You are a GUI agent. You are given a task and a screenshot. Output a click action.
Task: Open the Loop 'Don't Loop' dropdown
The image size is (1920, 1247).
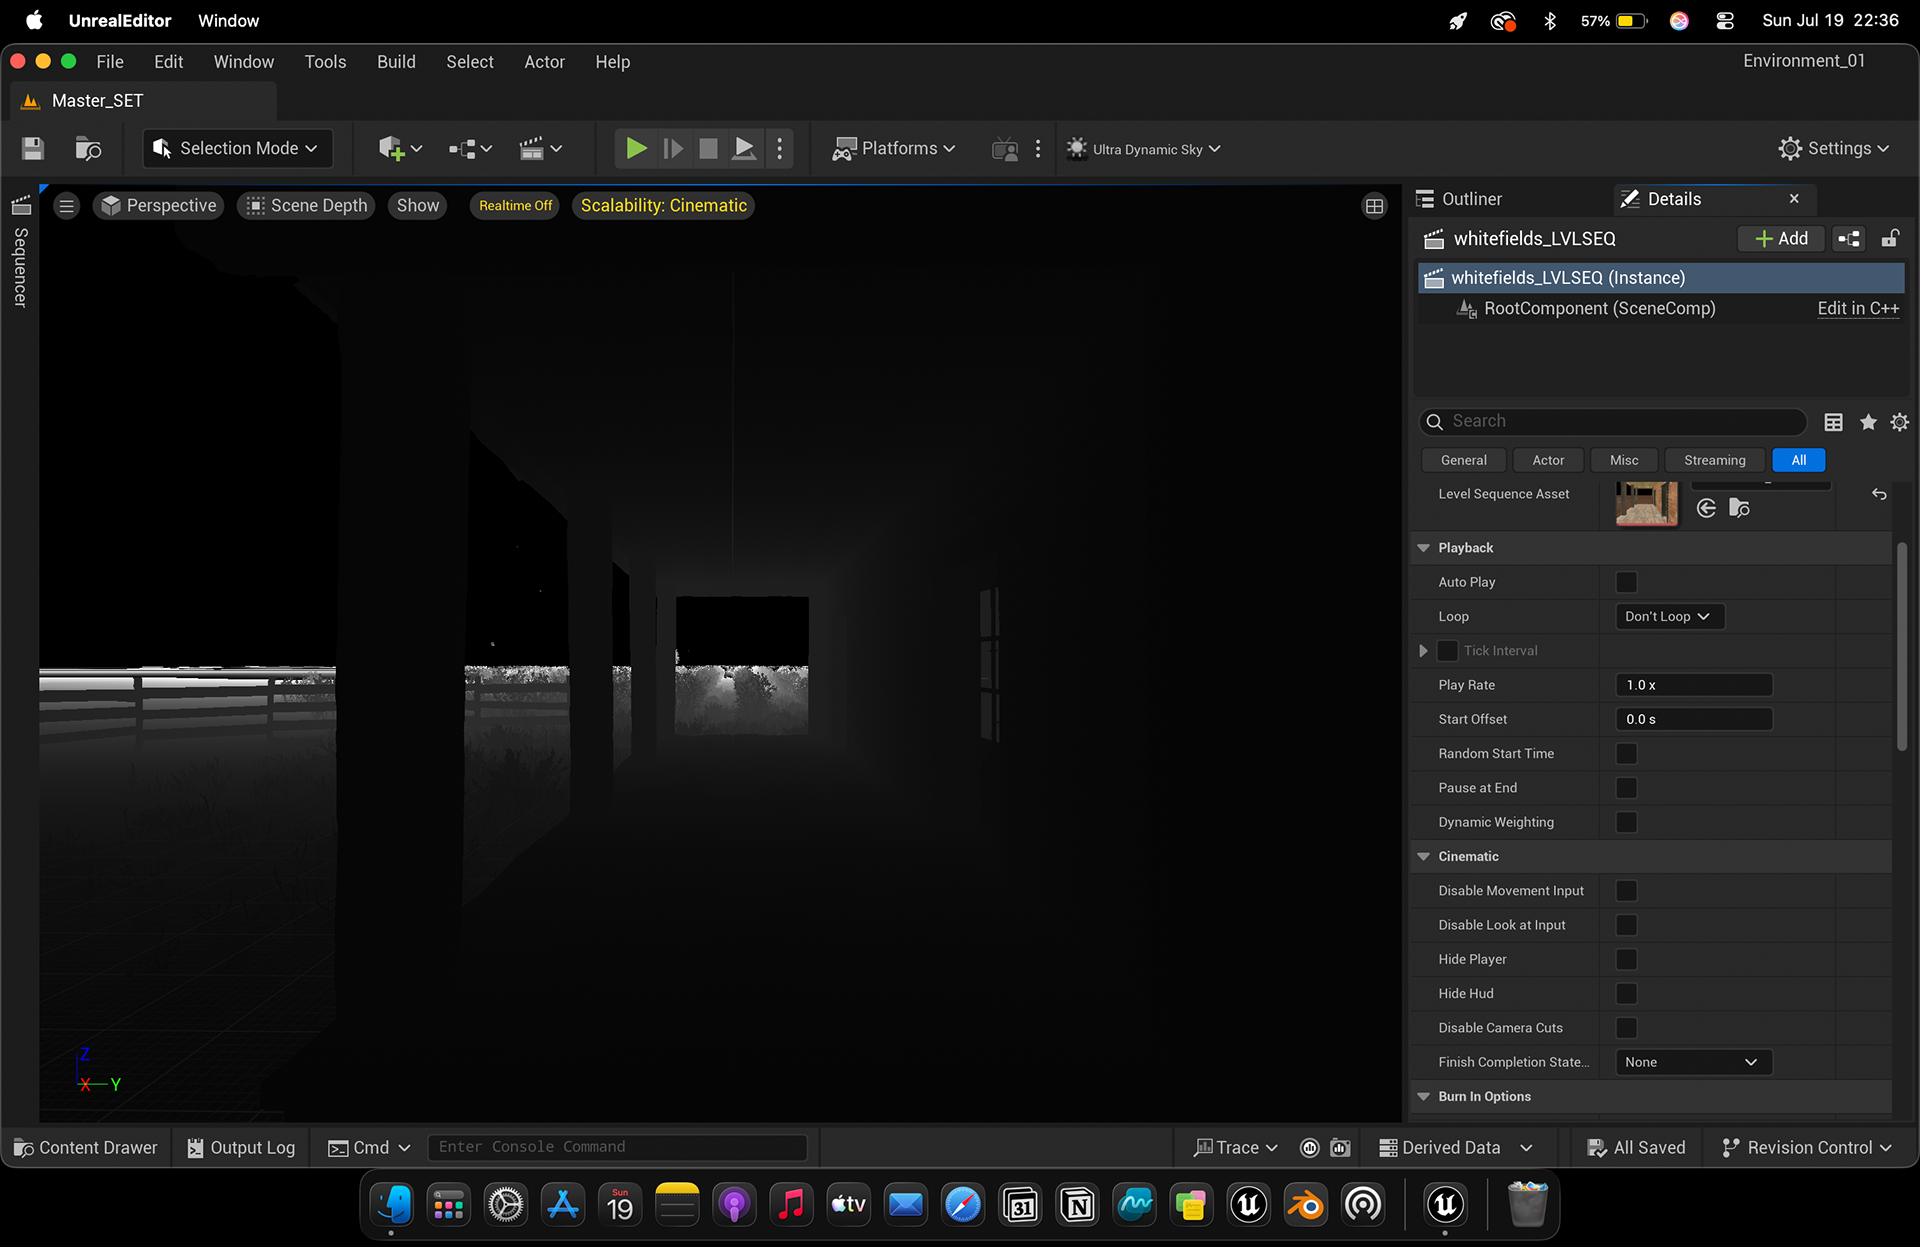(1670, 617)
